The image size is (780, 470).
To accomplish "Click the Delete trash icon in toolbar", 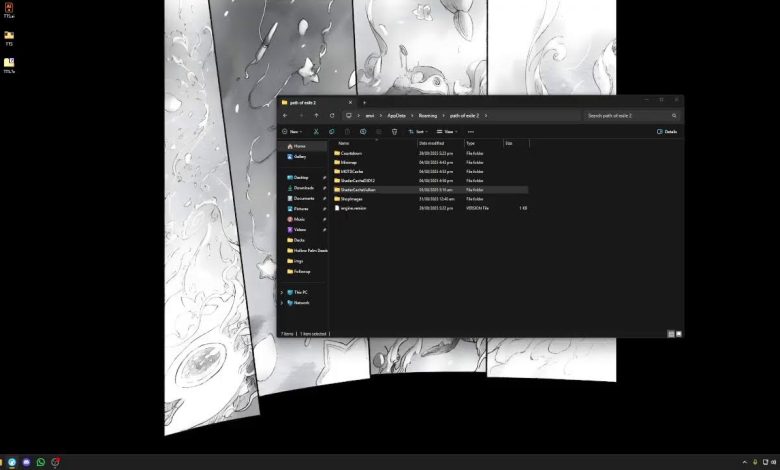I will pos(395,131).
